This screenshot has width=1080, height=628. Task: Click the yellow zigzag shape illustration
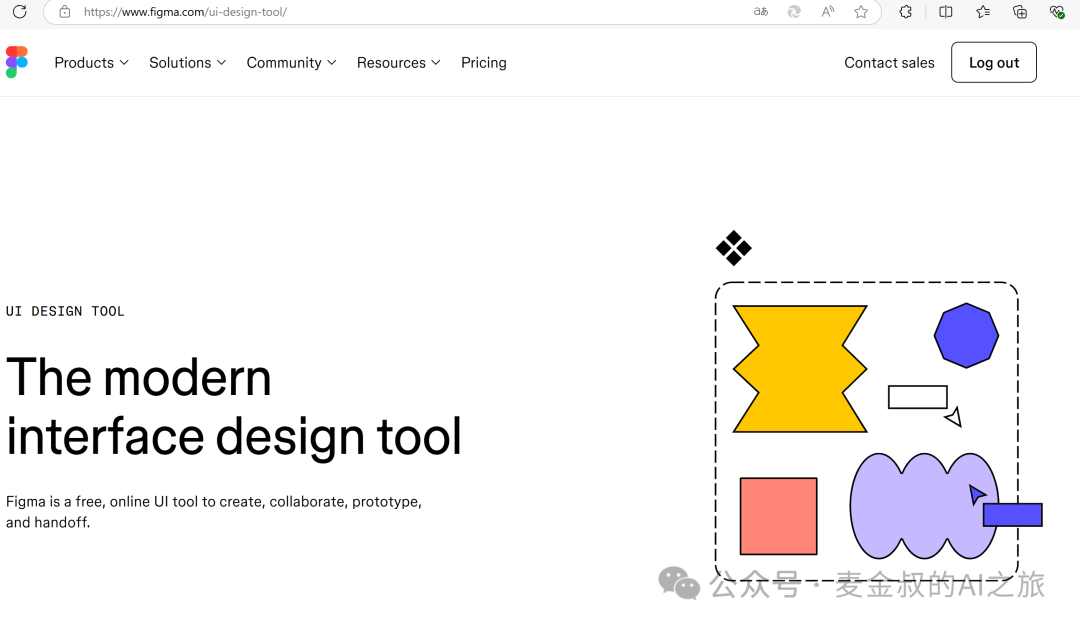800,369
